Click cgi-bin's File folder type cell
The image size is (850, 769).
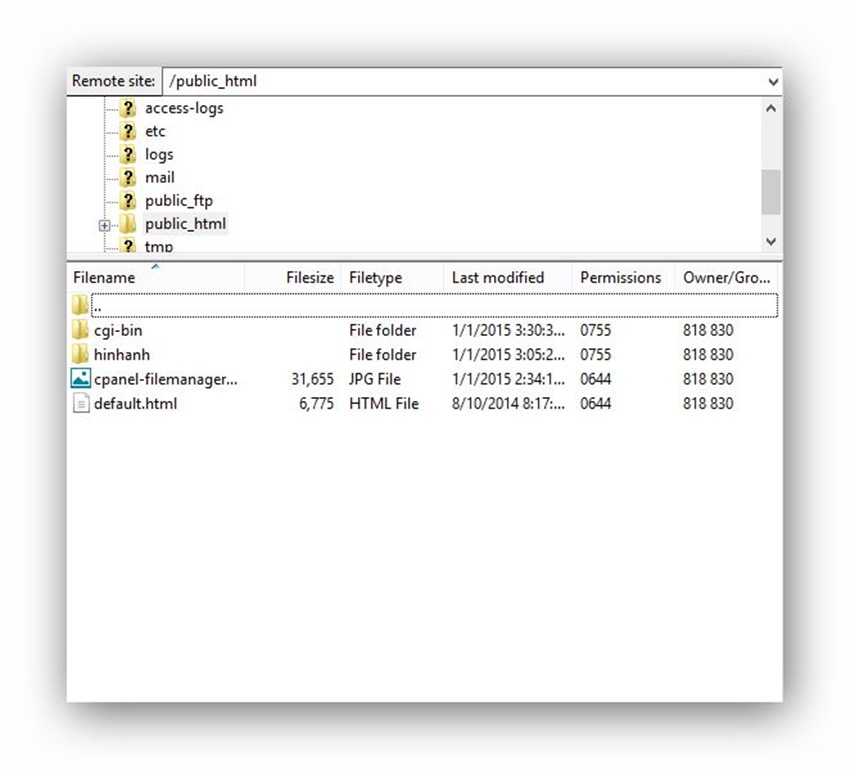383,330
